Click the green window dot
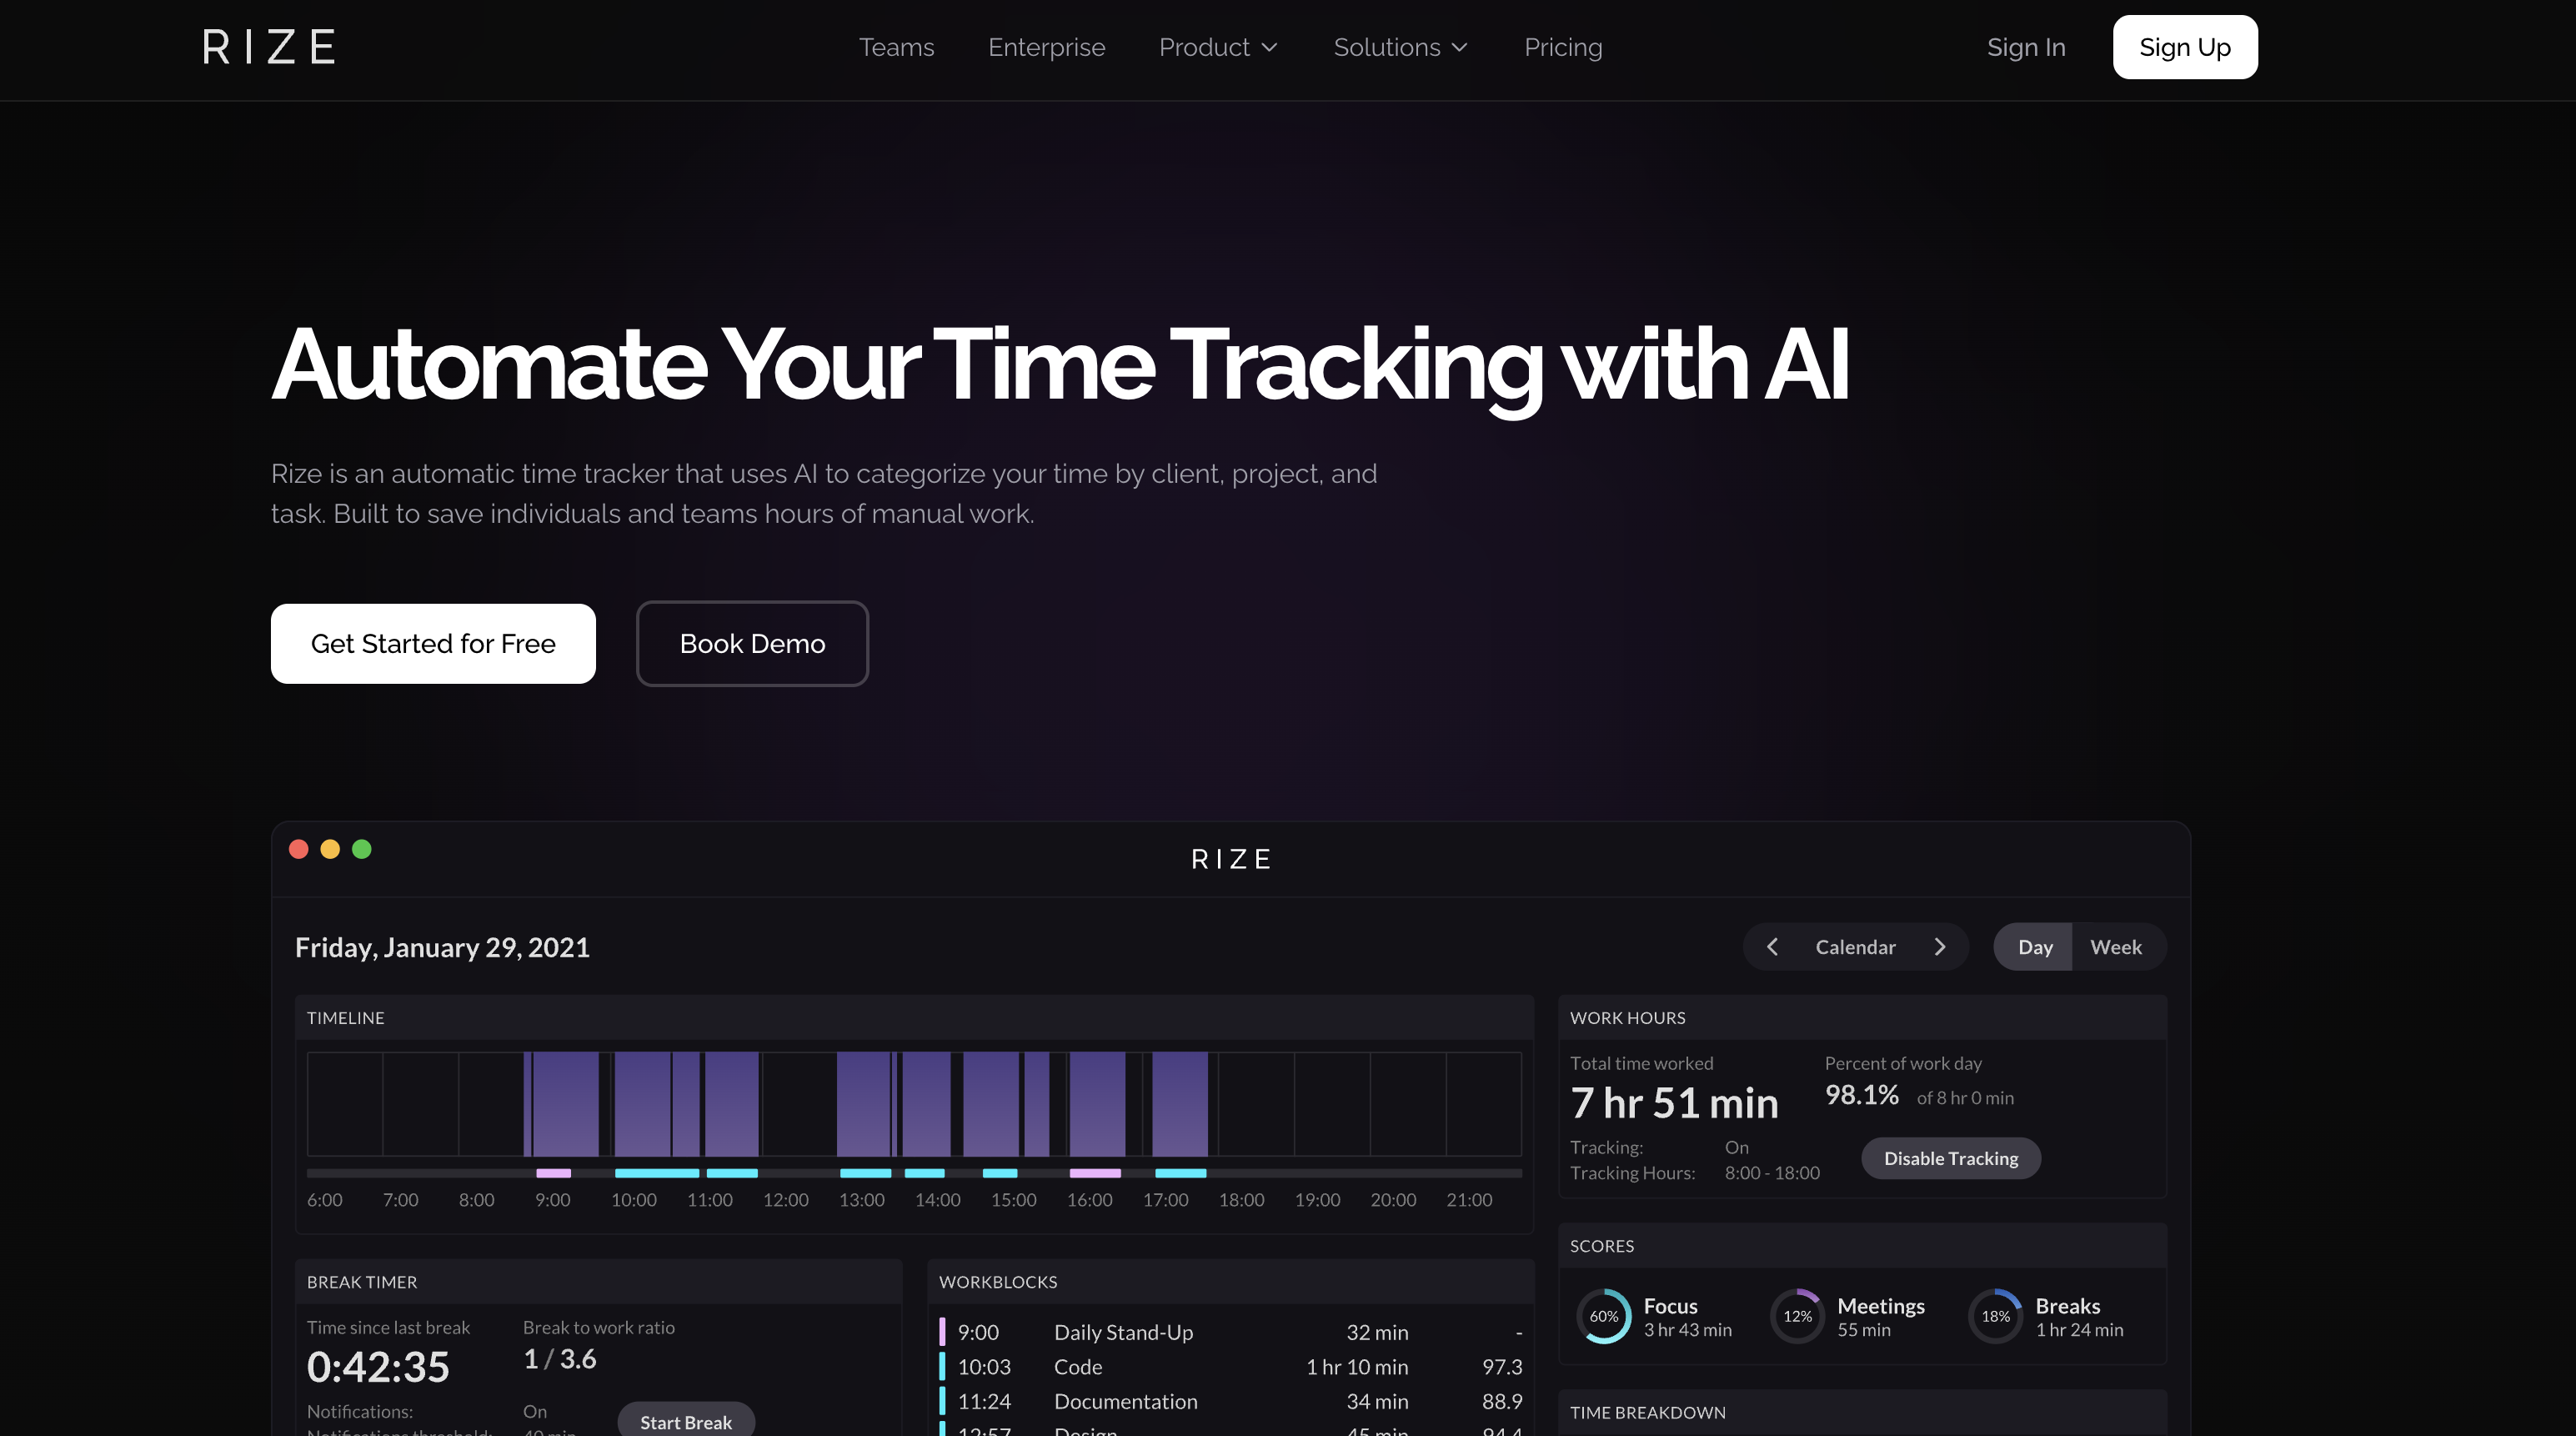The width and height of the screenshot is (2576, 1436). [x=362, y=849]
